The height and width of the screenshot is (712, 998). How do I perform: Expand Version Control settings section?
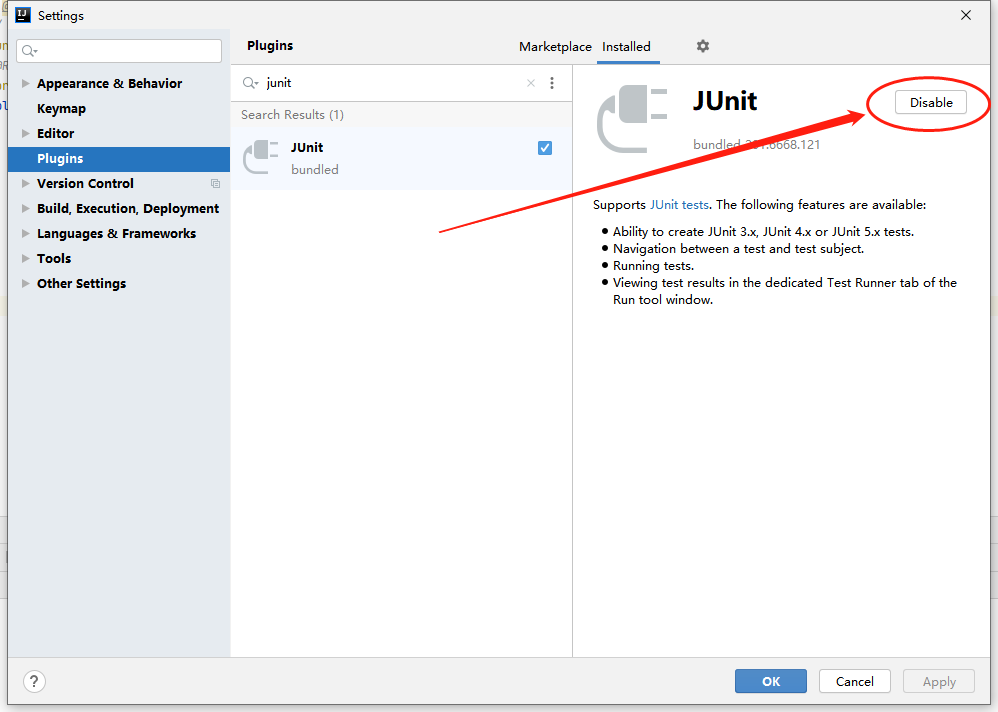tap(25, 183)
